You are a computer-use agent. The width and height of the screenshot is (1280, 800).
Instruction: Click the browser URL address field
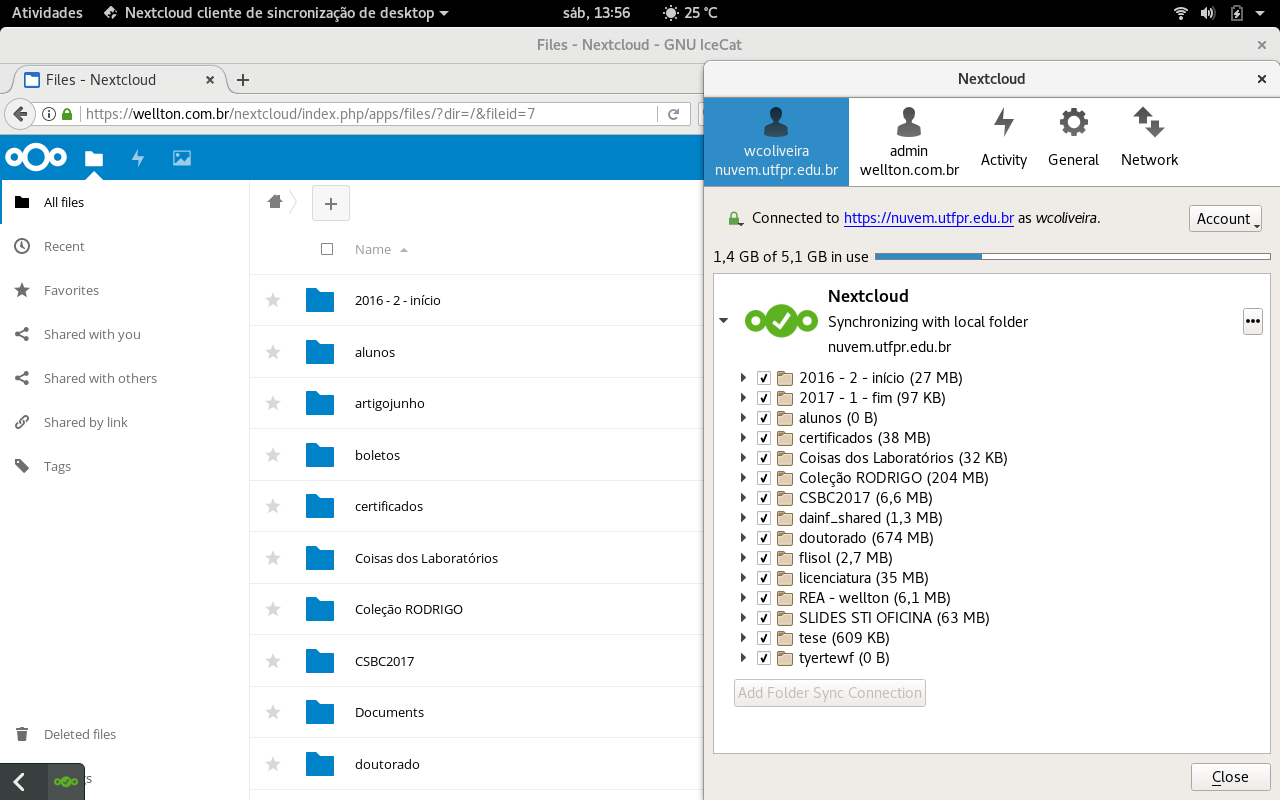point(370,114)
